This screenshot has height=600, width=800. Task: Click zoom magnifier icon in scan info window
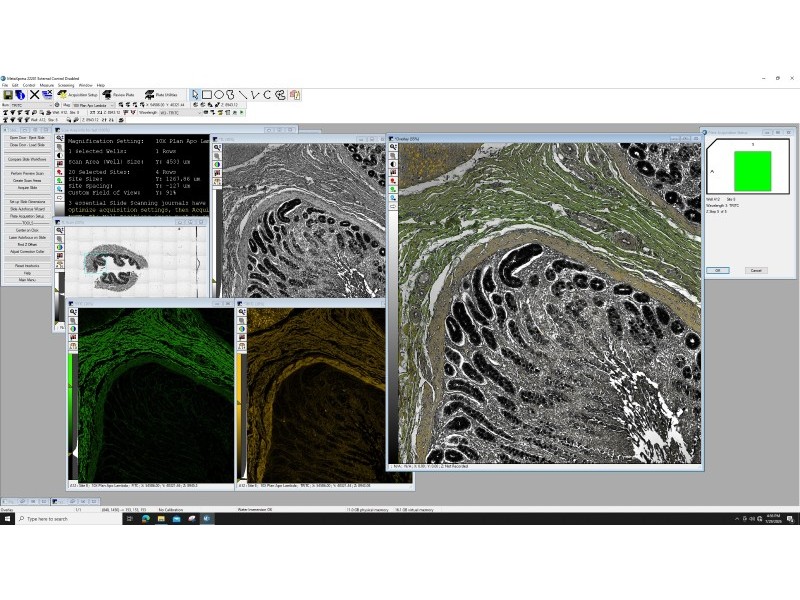point(60,138)
